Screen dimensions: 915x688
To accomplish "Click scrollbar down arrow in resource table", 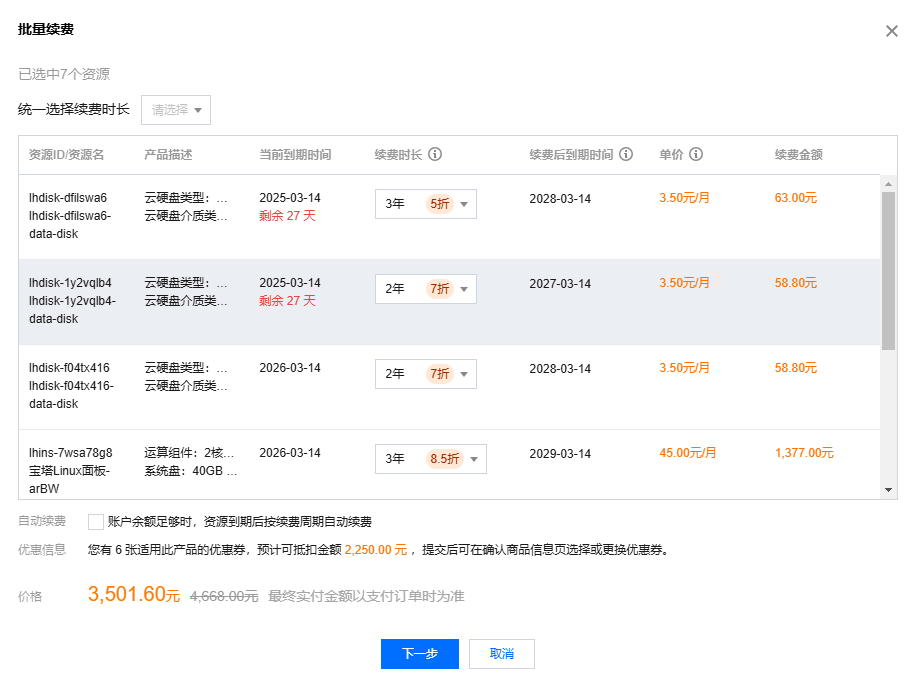I will click(x=888, y=490).
